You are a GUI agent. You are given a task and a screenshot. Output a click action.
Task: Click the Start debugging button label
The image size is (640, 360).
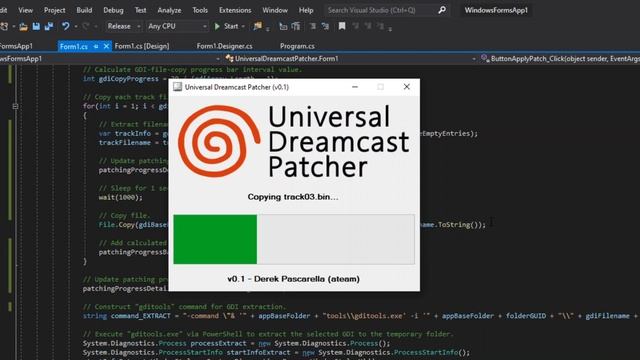(231, 27)
